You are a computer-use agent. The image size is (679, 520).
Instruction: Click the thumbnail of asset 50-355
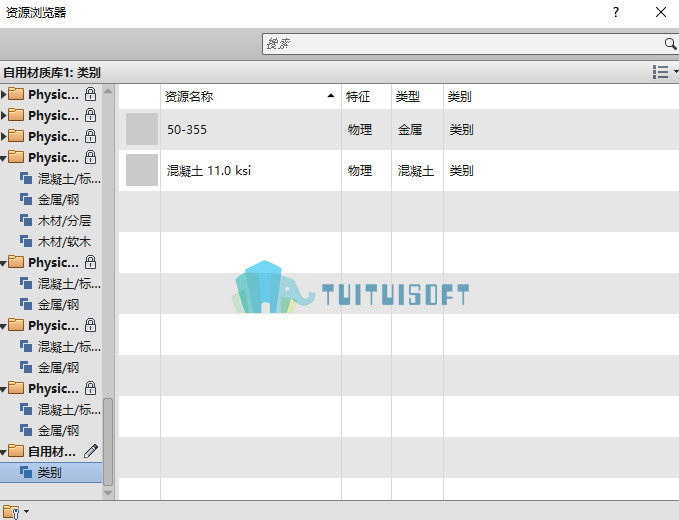(x=142, y=129)
